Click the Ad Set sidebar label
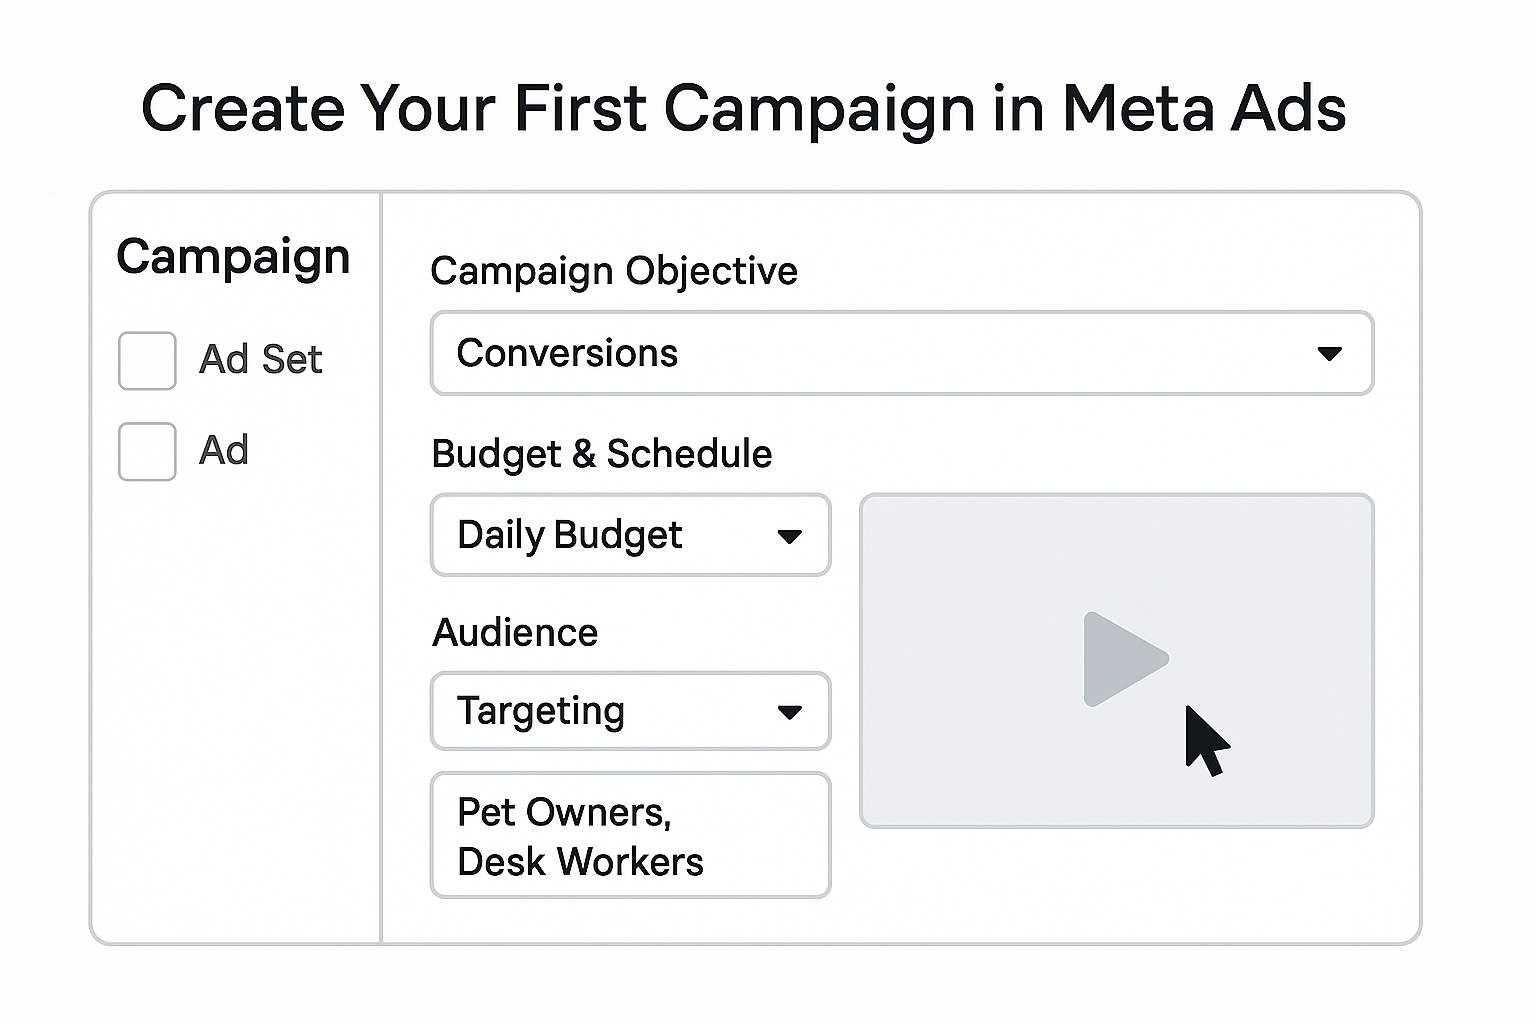The image size is (1536, 1024). pos(261,359)
